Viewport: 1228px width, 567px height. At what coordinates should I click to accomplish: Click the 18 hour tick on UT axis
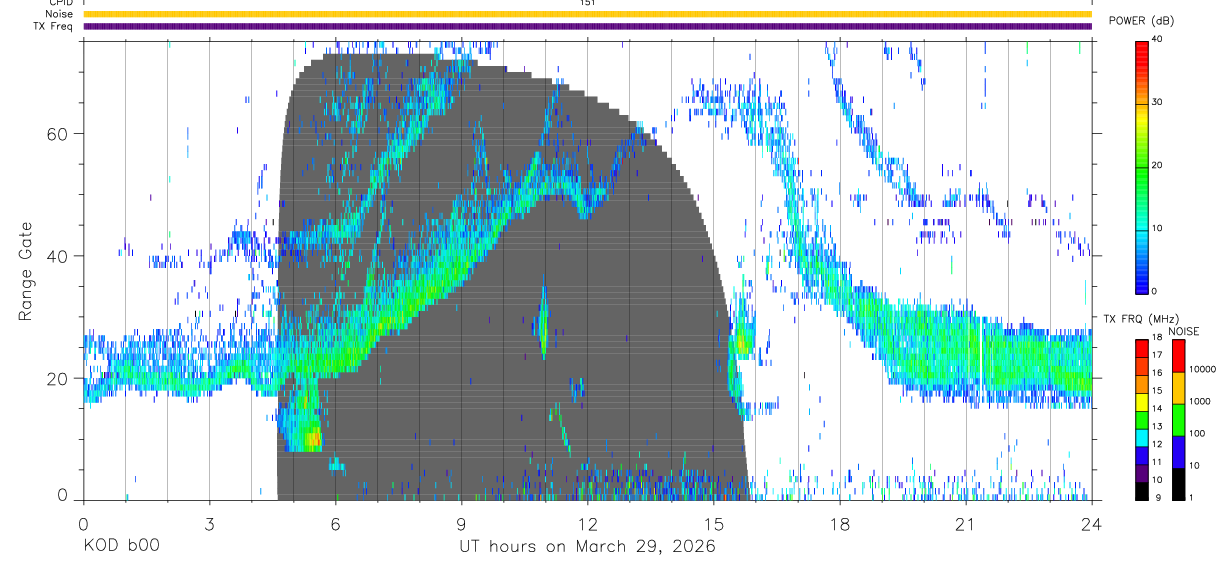[x=840, y=524]
